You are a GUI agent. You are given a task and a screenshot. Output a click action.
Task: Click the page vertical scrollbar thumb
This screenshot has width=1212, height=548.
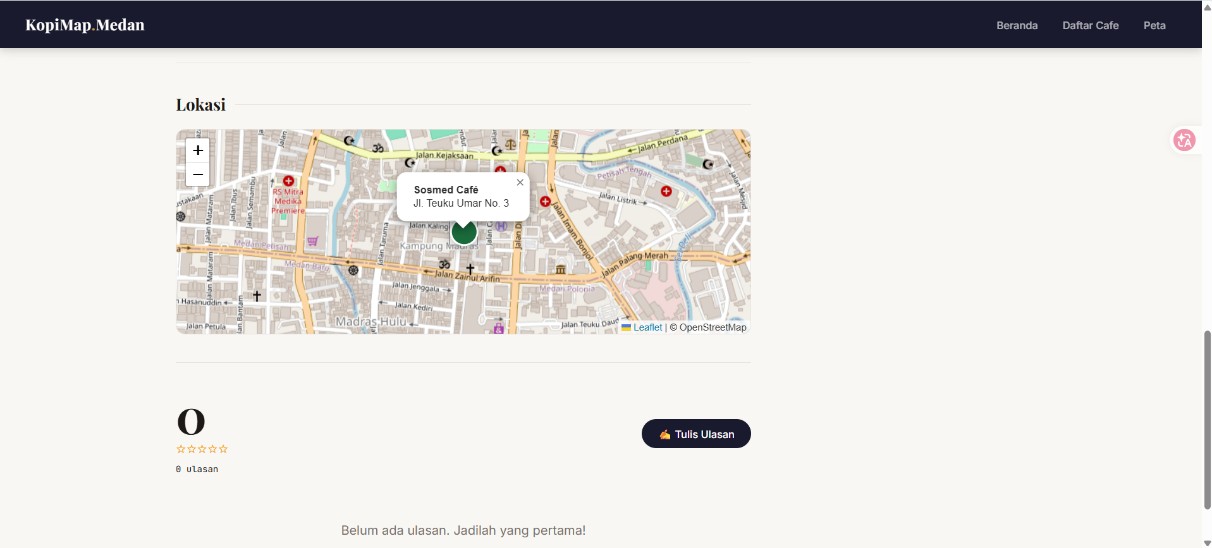[1206, 420]
